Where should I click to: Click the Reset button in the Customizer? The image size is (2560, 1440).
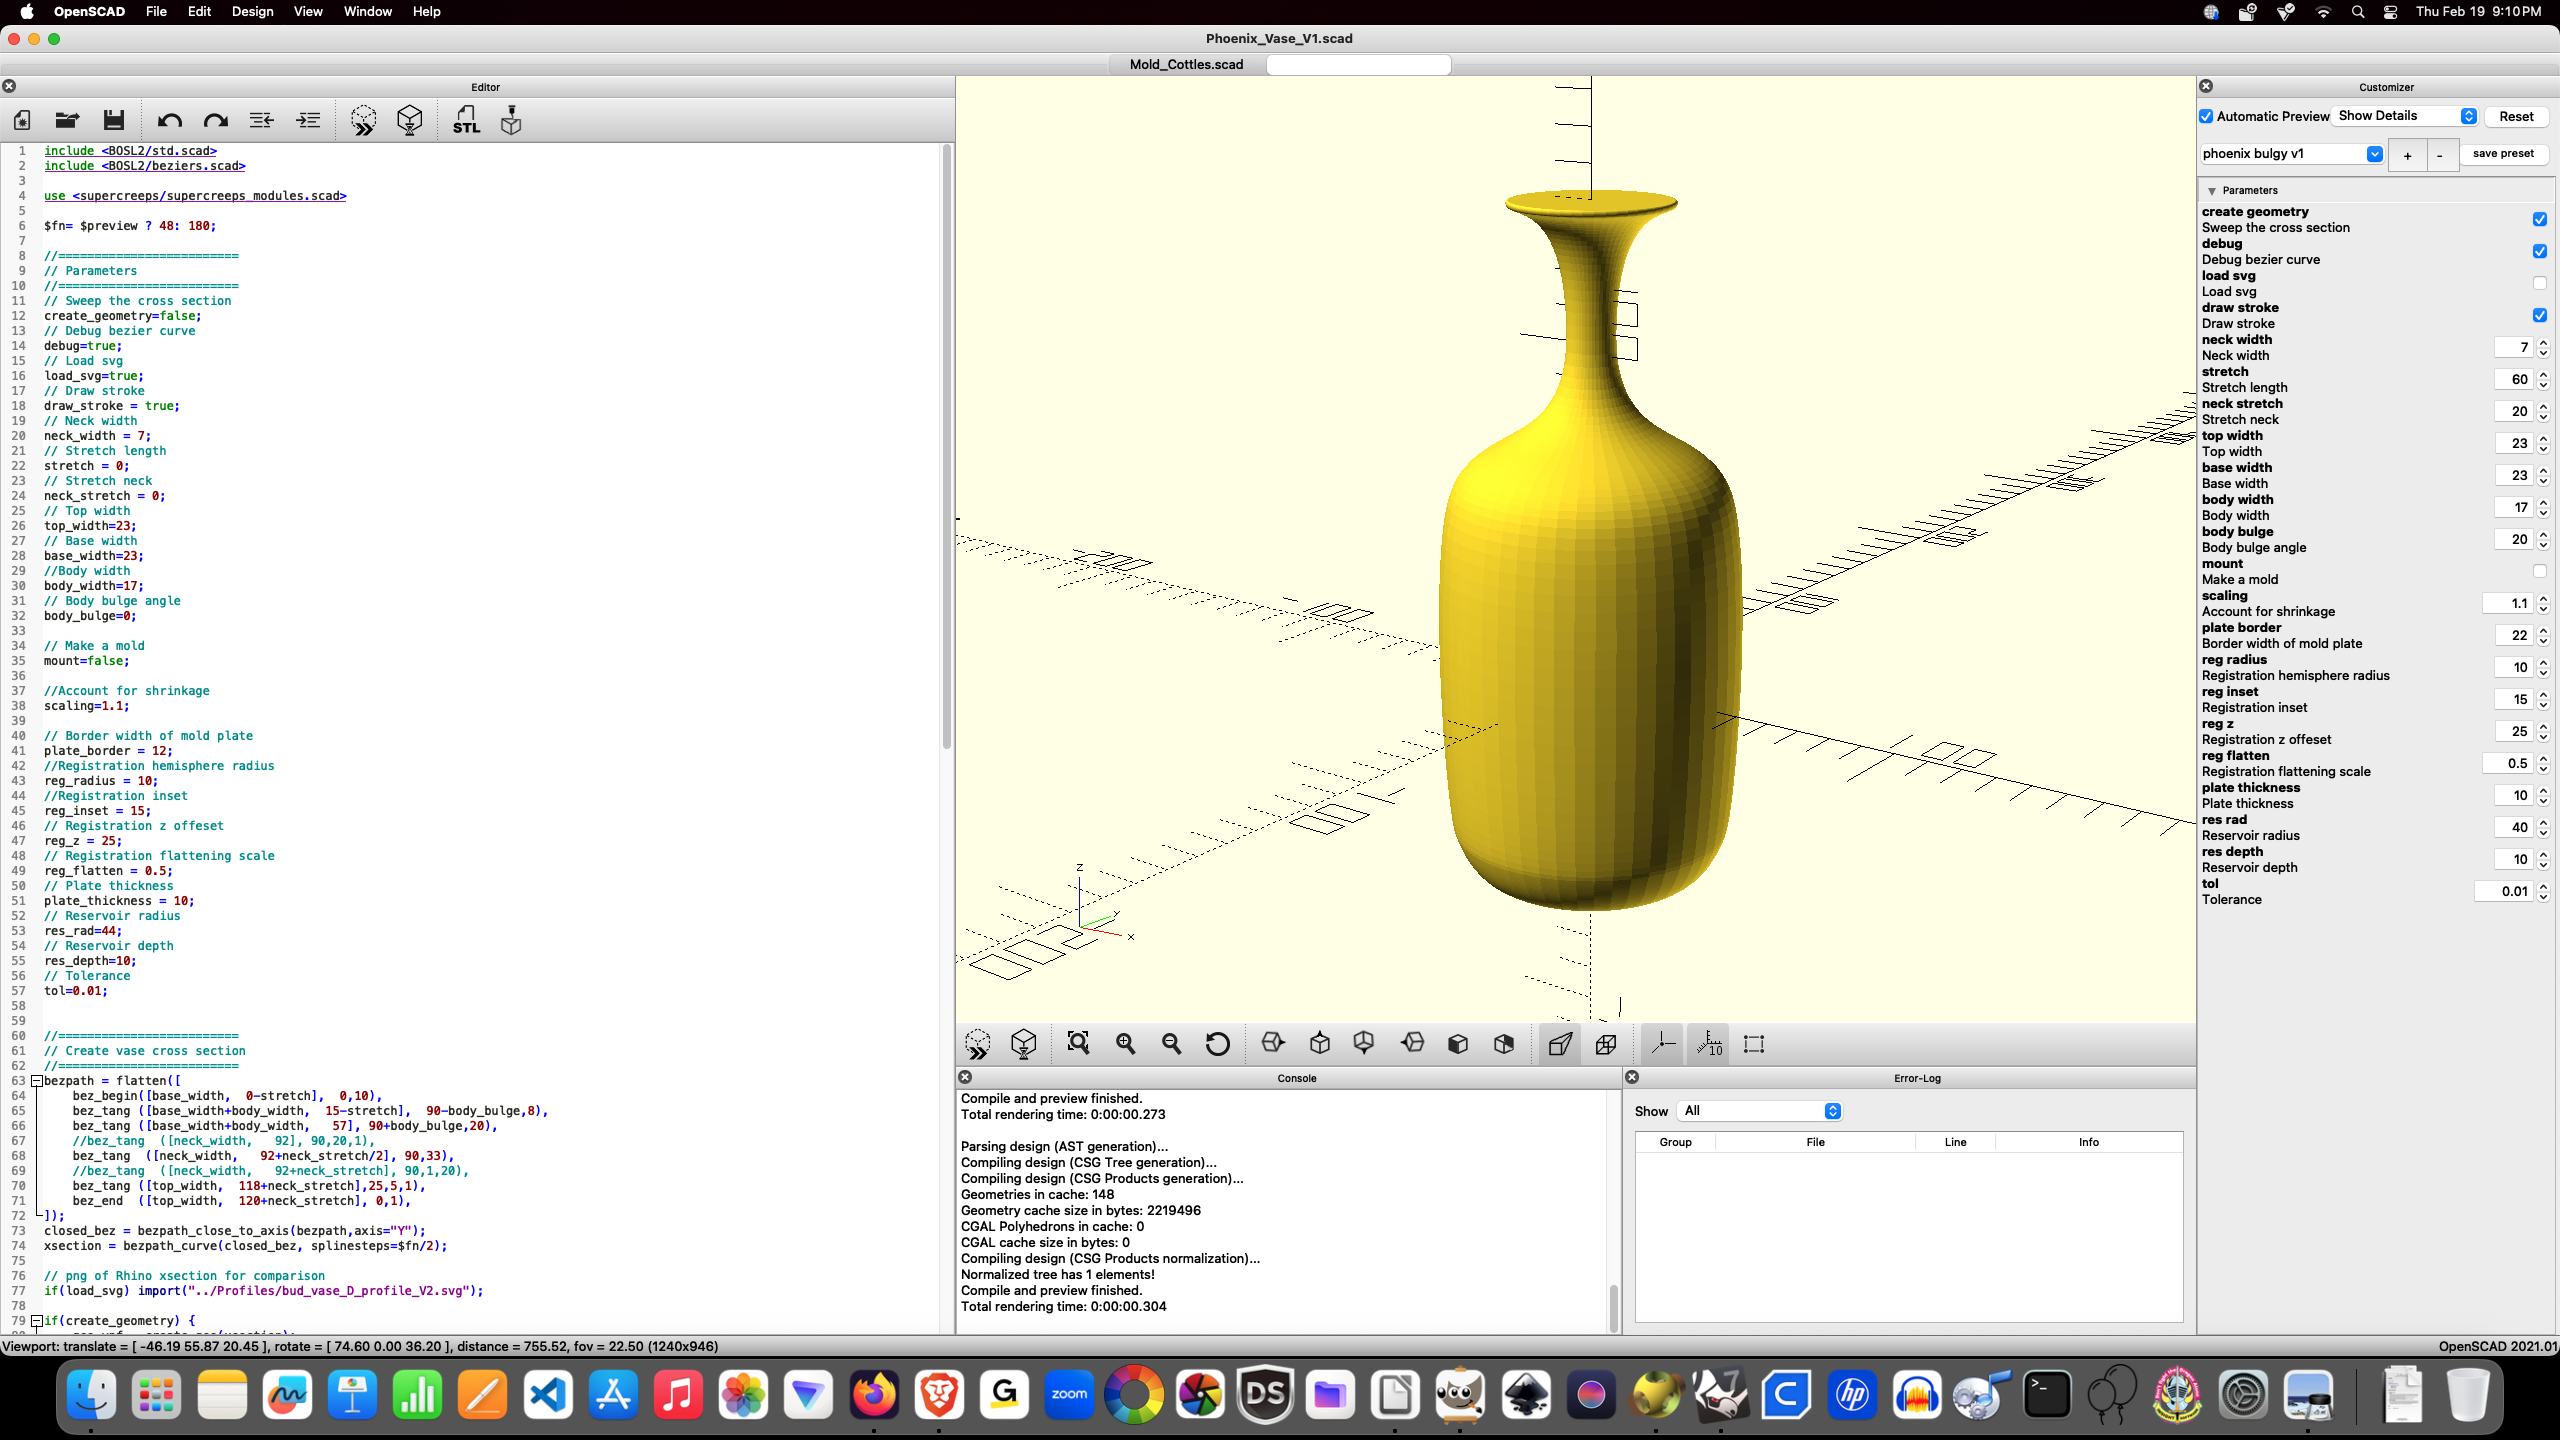click(2516, 116)
